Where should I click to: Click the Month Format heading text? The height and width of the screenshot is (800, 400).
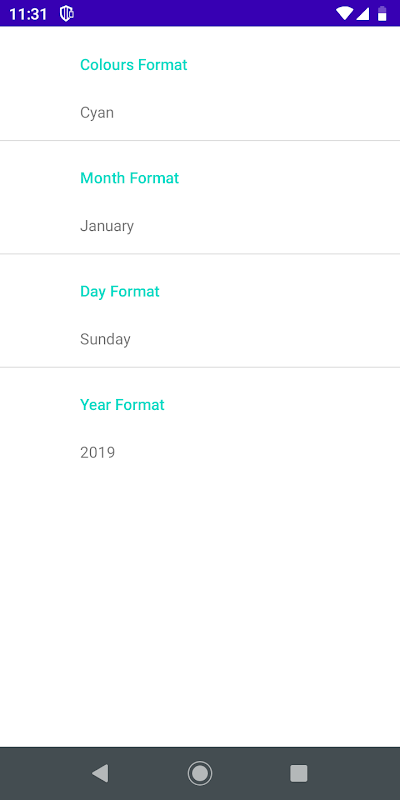pos(130,178)
